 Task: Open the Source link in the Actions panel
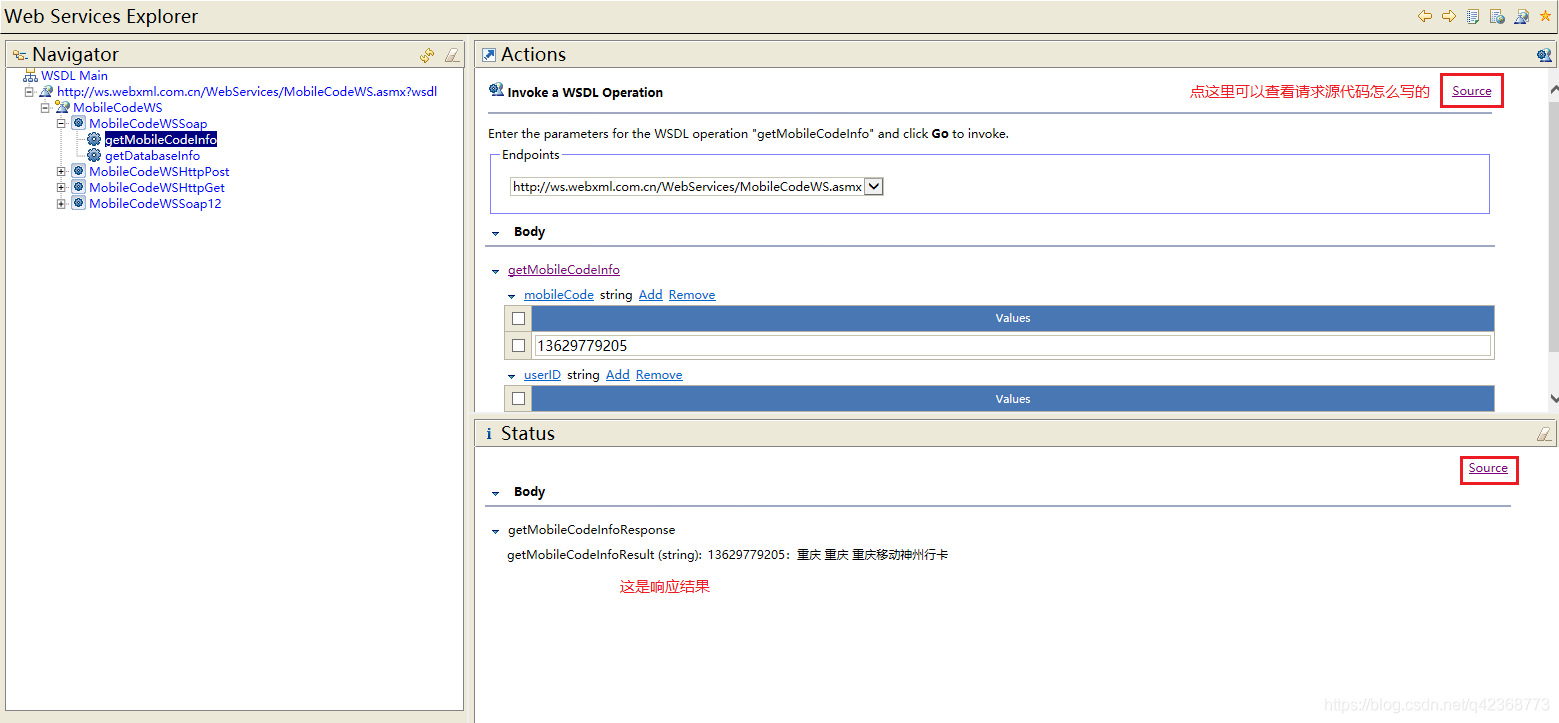1471,90
